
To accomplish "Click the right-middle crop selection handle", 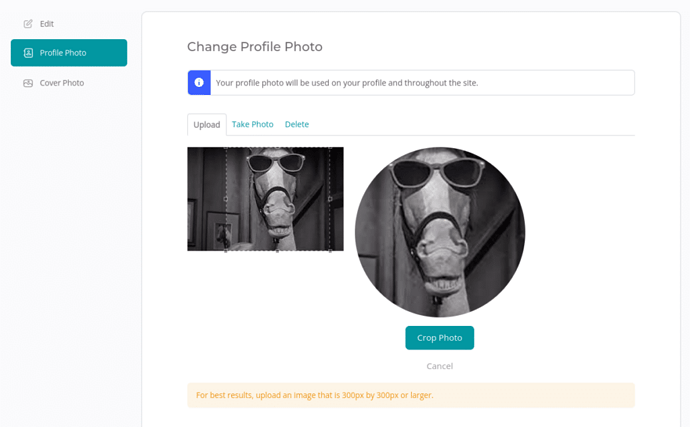I will pos(331,199).
